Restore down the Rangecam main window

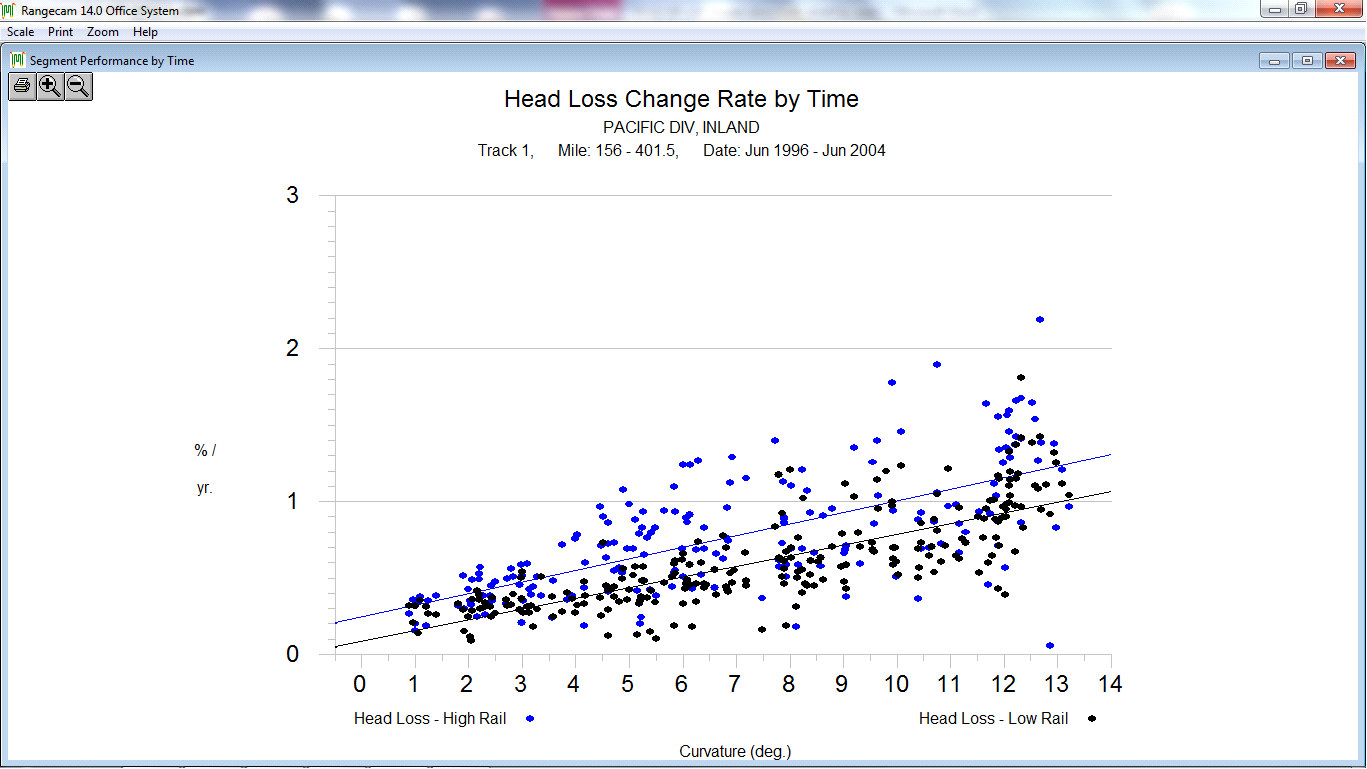click(1300, 9)
